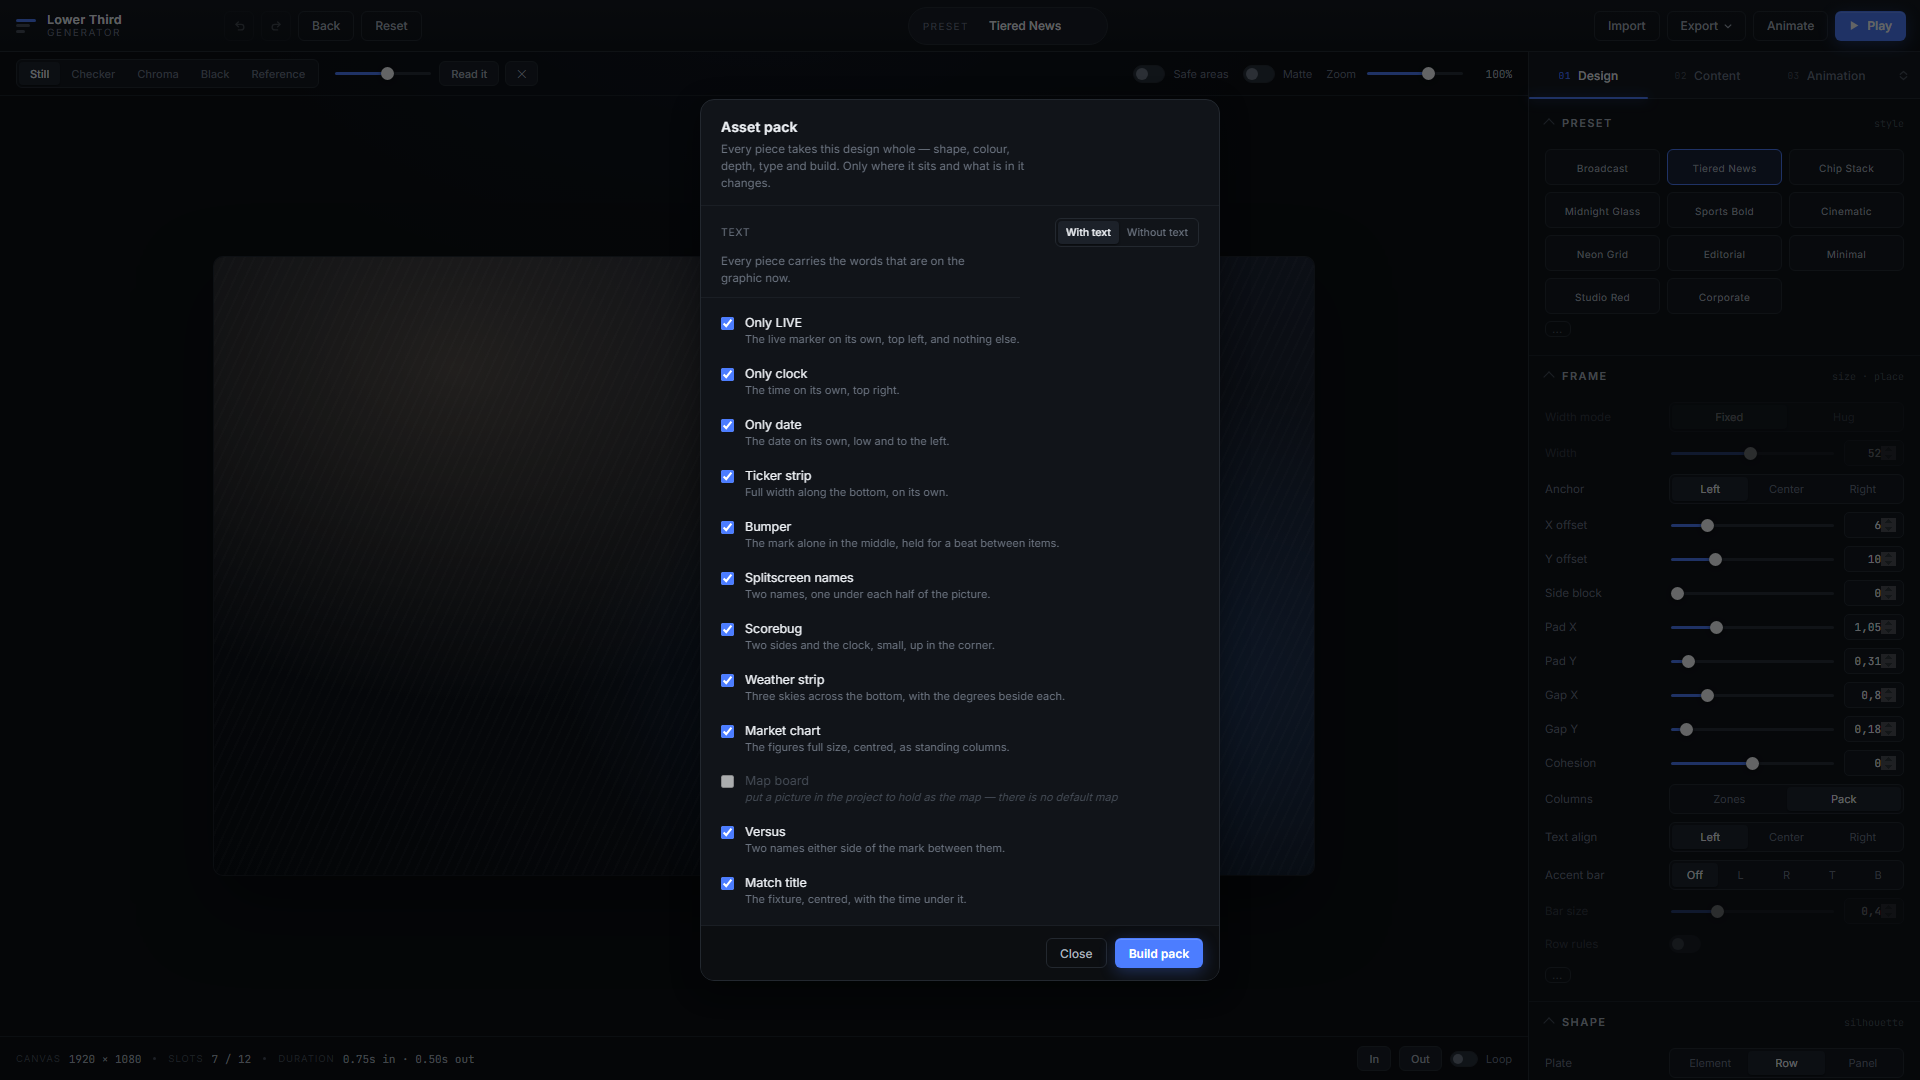Choose the Sports Bold preset
This screenshot has width=1920, height=1080.
(x=1724, y=212)
